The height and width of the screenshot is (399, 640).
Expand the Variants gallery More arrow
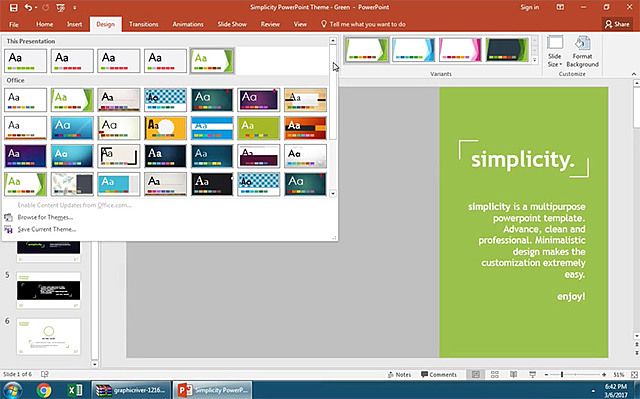point(534,60)
